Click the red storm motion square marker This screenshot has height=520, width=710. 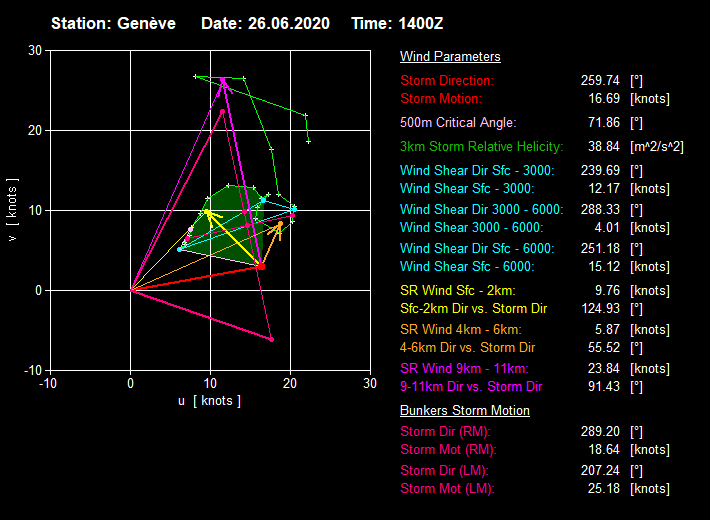(x=261, y=267)
